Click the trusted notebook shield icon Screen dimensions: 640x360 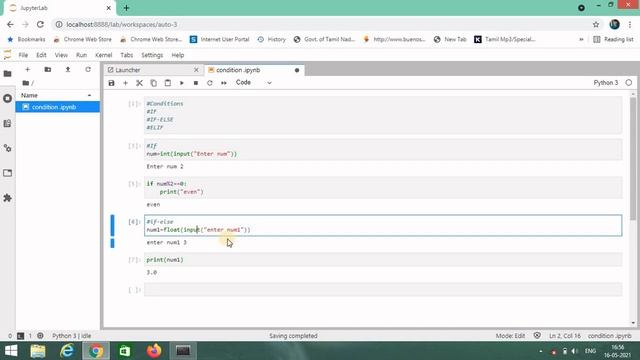(x=537, y=336)
